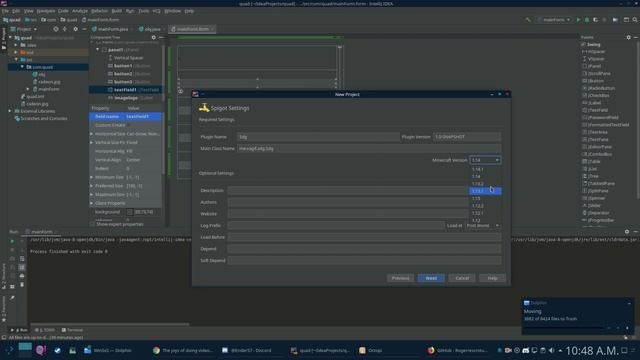640x360 pixels.
Task: Pick JTable from the Palette
Action: [x=591, y=162]
